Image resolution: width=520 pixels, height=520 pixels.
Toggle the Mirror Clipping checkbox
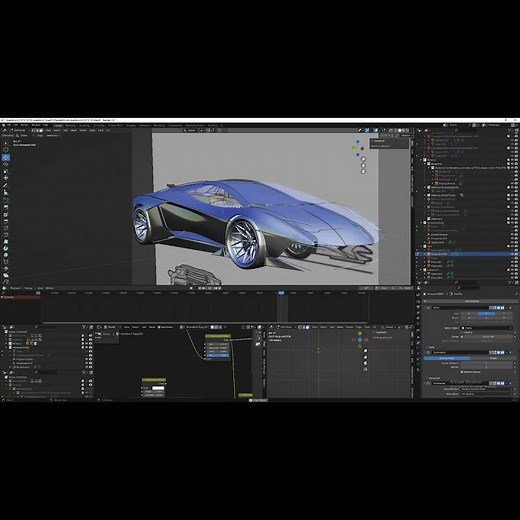pos(462,332)
